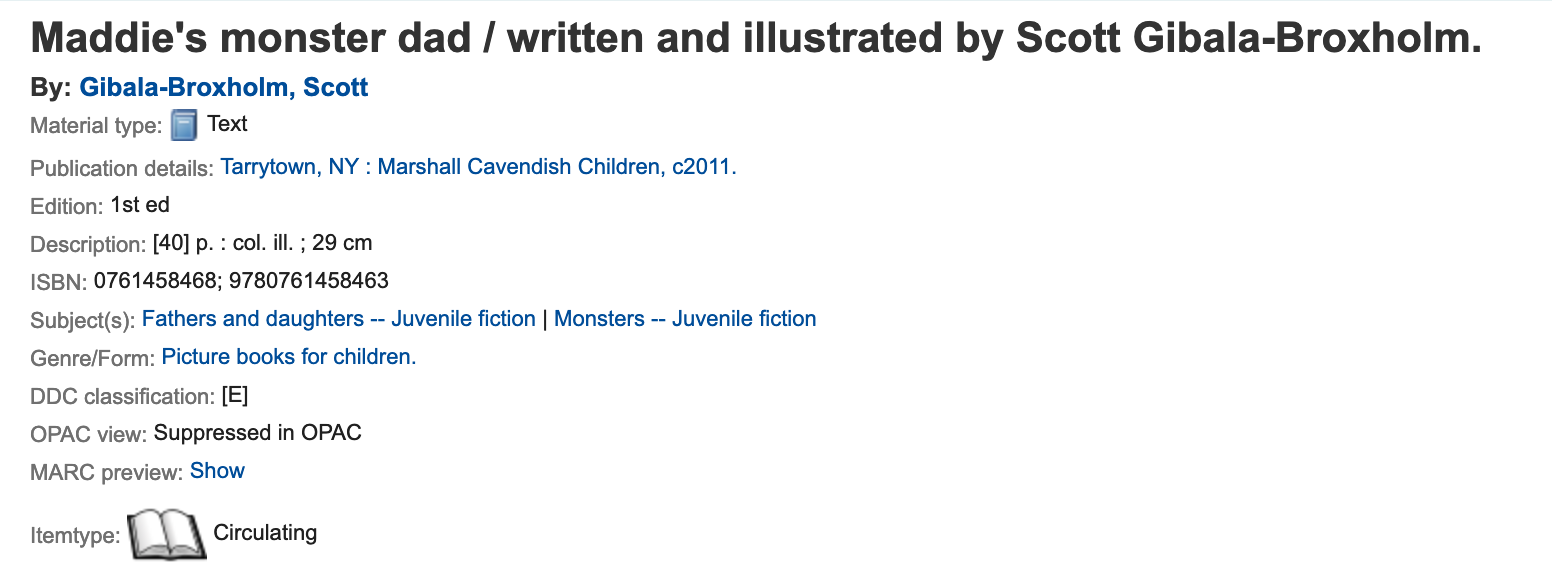
Task: Open Monsters -- Juvenile fiction subject
Action: (685, 319)
